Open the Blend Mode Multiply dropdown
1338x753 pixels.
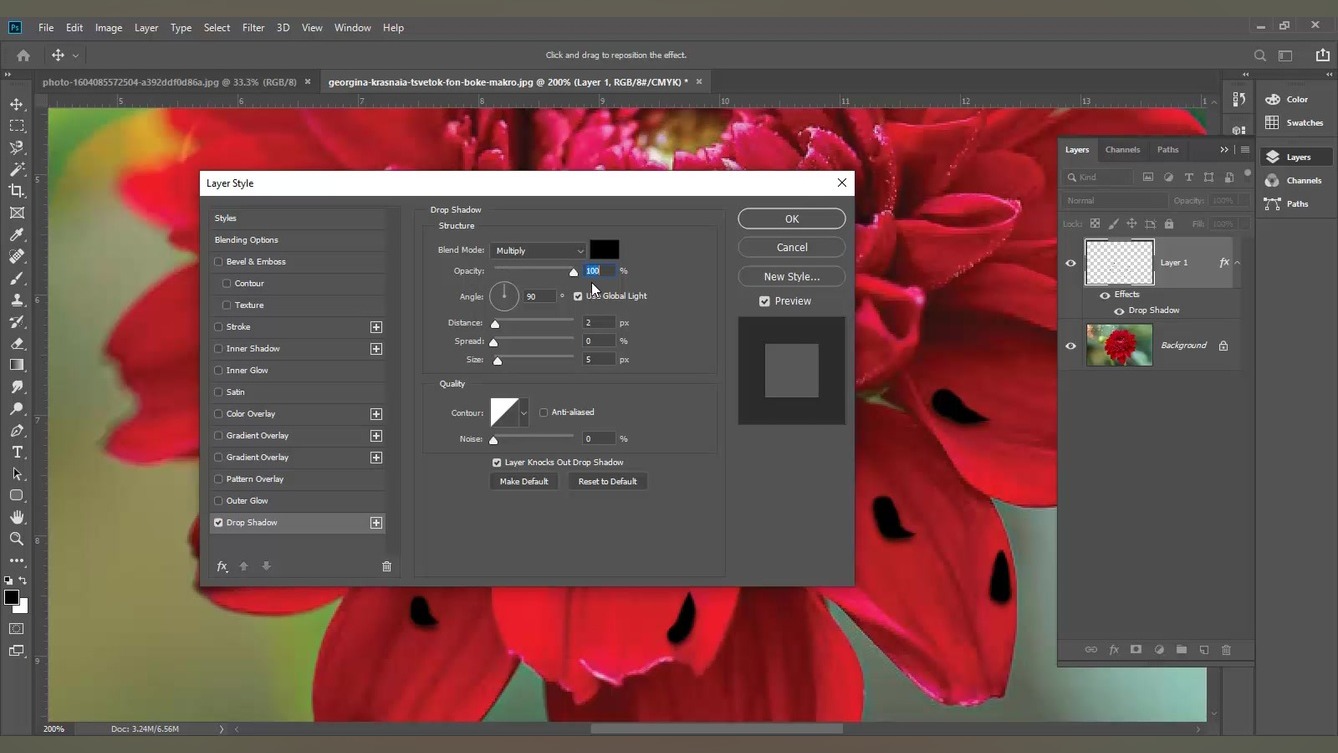click(x=539, y=251)
